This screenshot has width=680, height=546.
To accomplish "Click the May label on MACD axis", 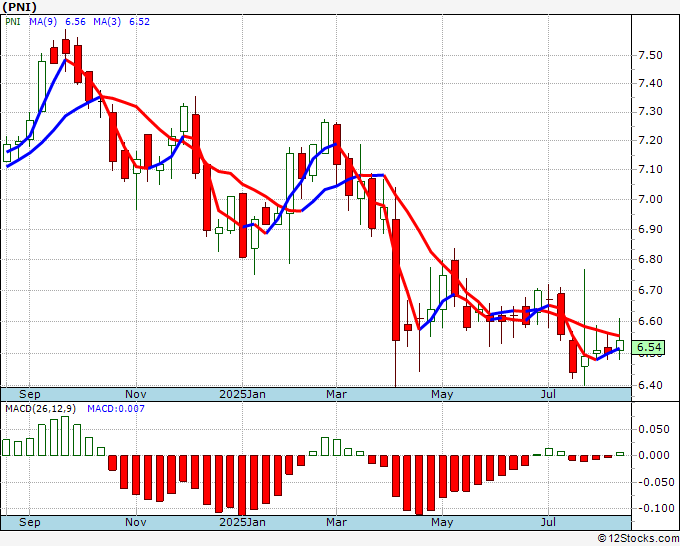I will tap(442, 522).
